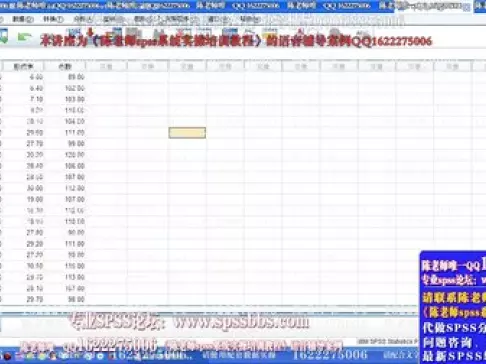Select the highlighted yellow cell in the grid
The height and width of the screenshot is (364, 486).
[x=187, y=133]
